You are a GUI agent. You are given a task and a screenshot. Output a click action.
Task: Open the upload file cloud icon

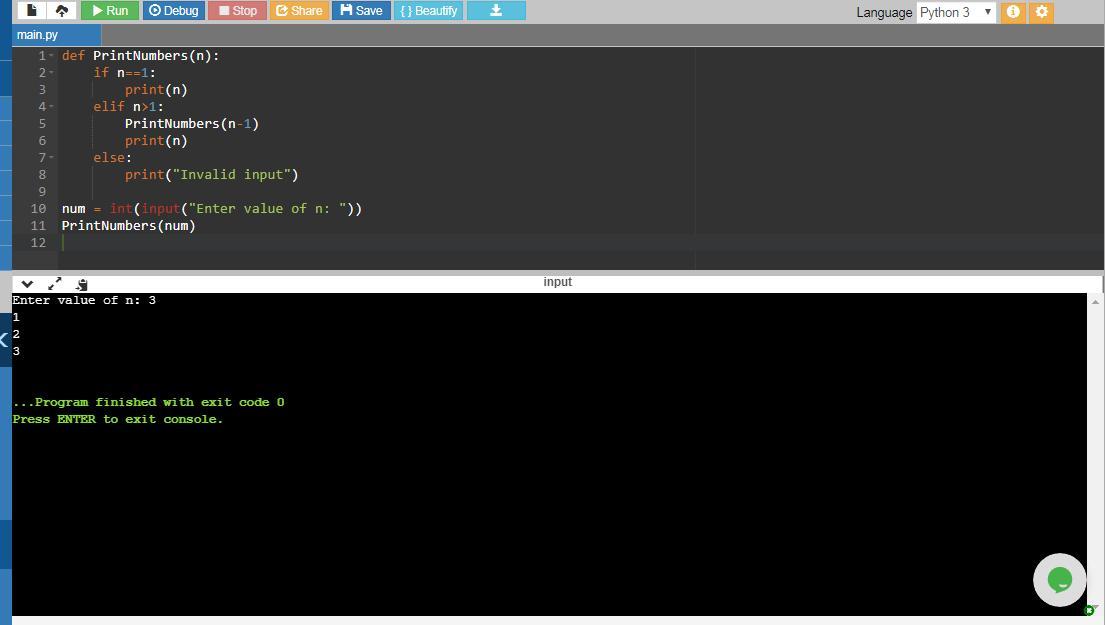(62, 11)
